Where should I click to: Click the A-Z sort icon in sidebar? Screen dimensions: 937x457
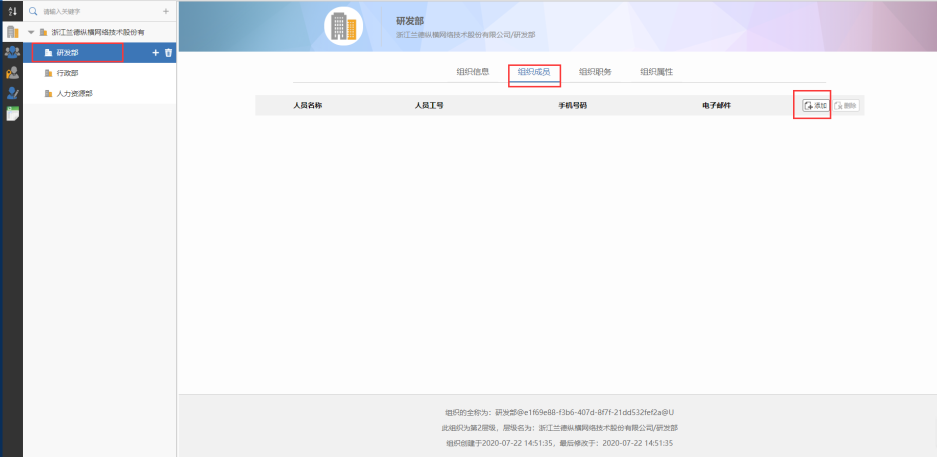(11, 10)
